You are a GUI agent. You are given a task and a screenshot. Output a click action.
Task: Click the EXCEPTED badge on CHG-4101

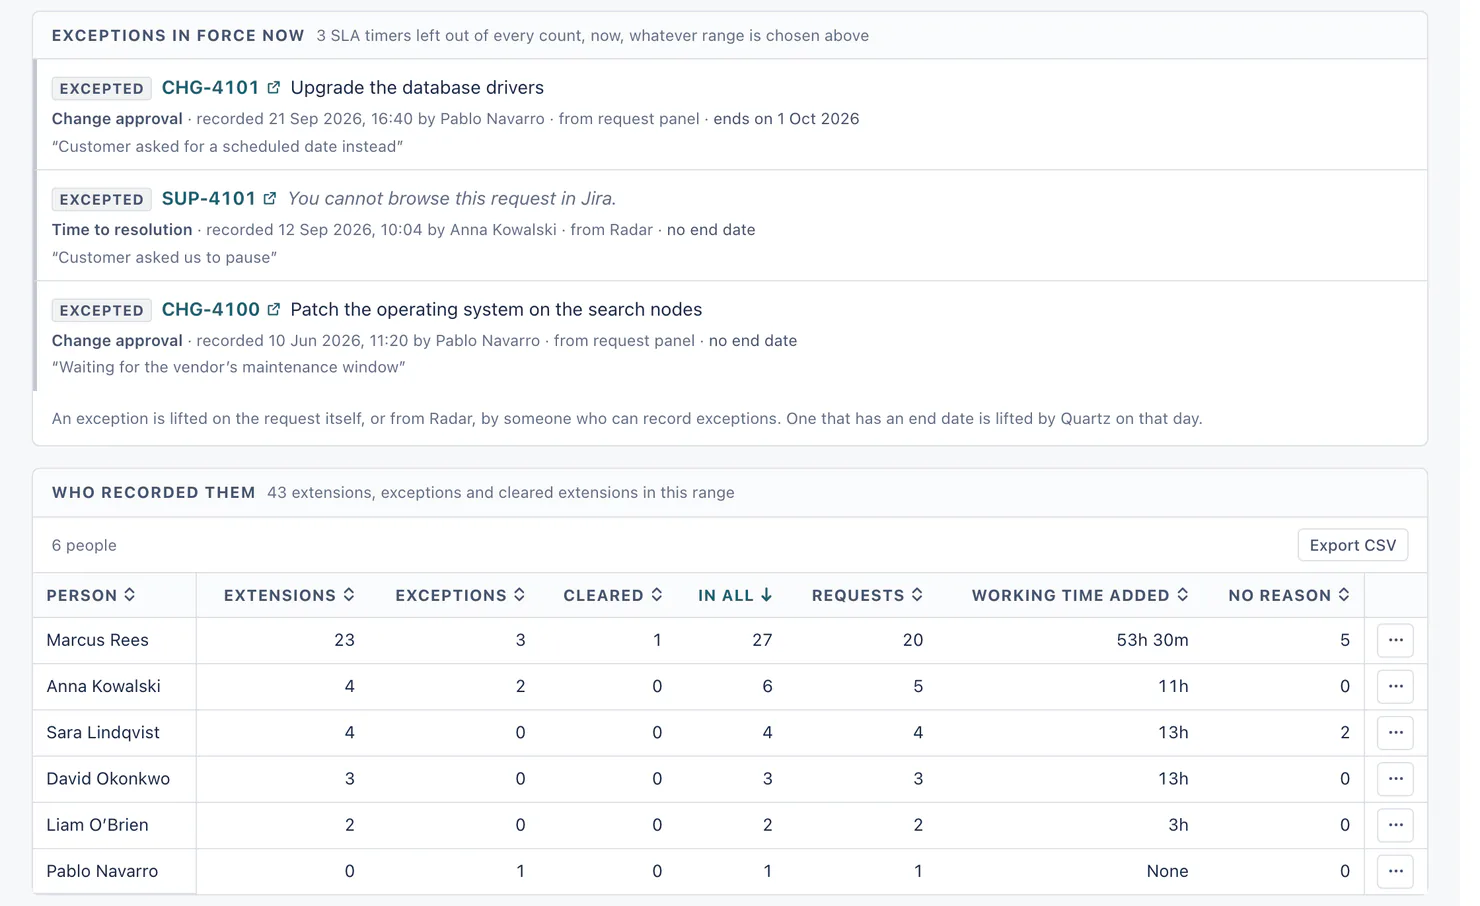[102, 88]
